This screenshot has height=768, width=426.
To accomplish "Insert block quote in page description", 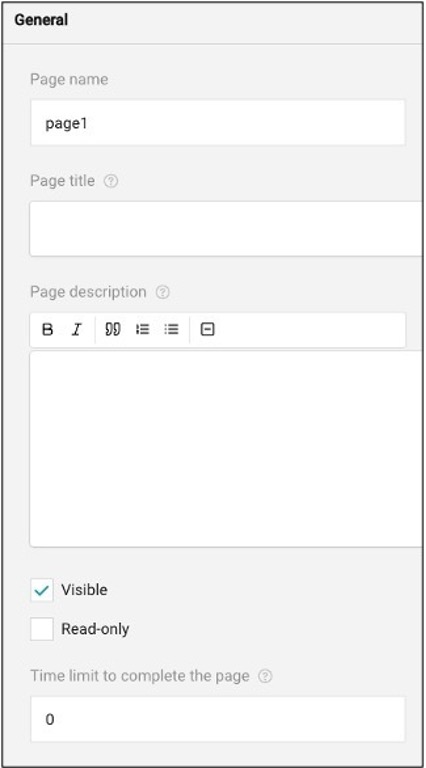I will pyautogui.click(x=113, y=329).
